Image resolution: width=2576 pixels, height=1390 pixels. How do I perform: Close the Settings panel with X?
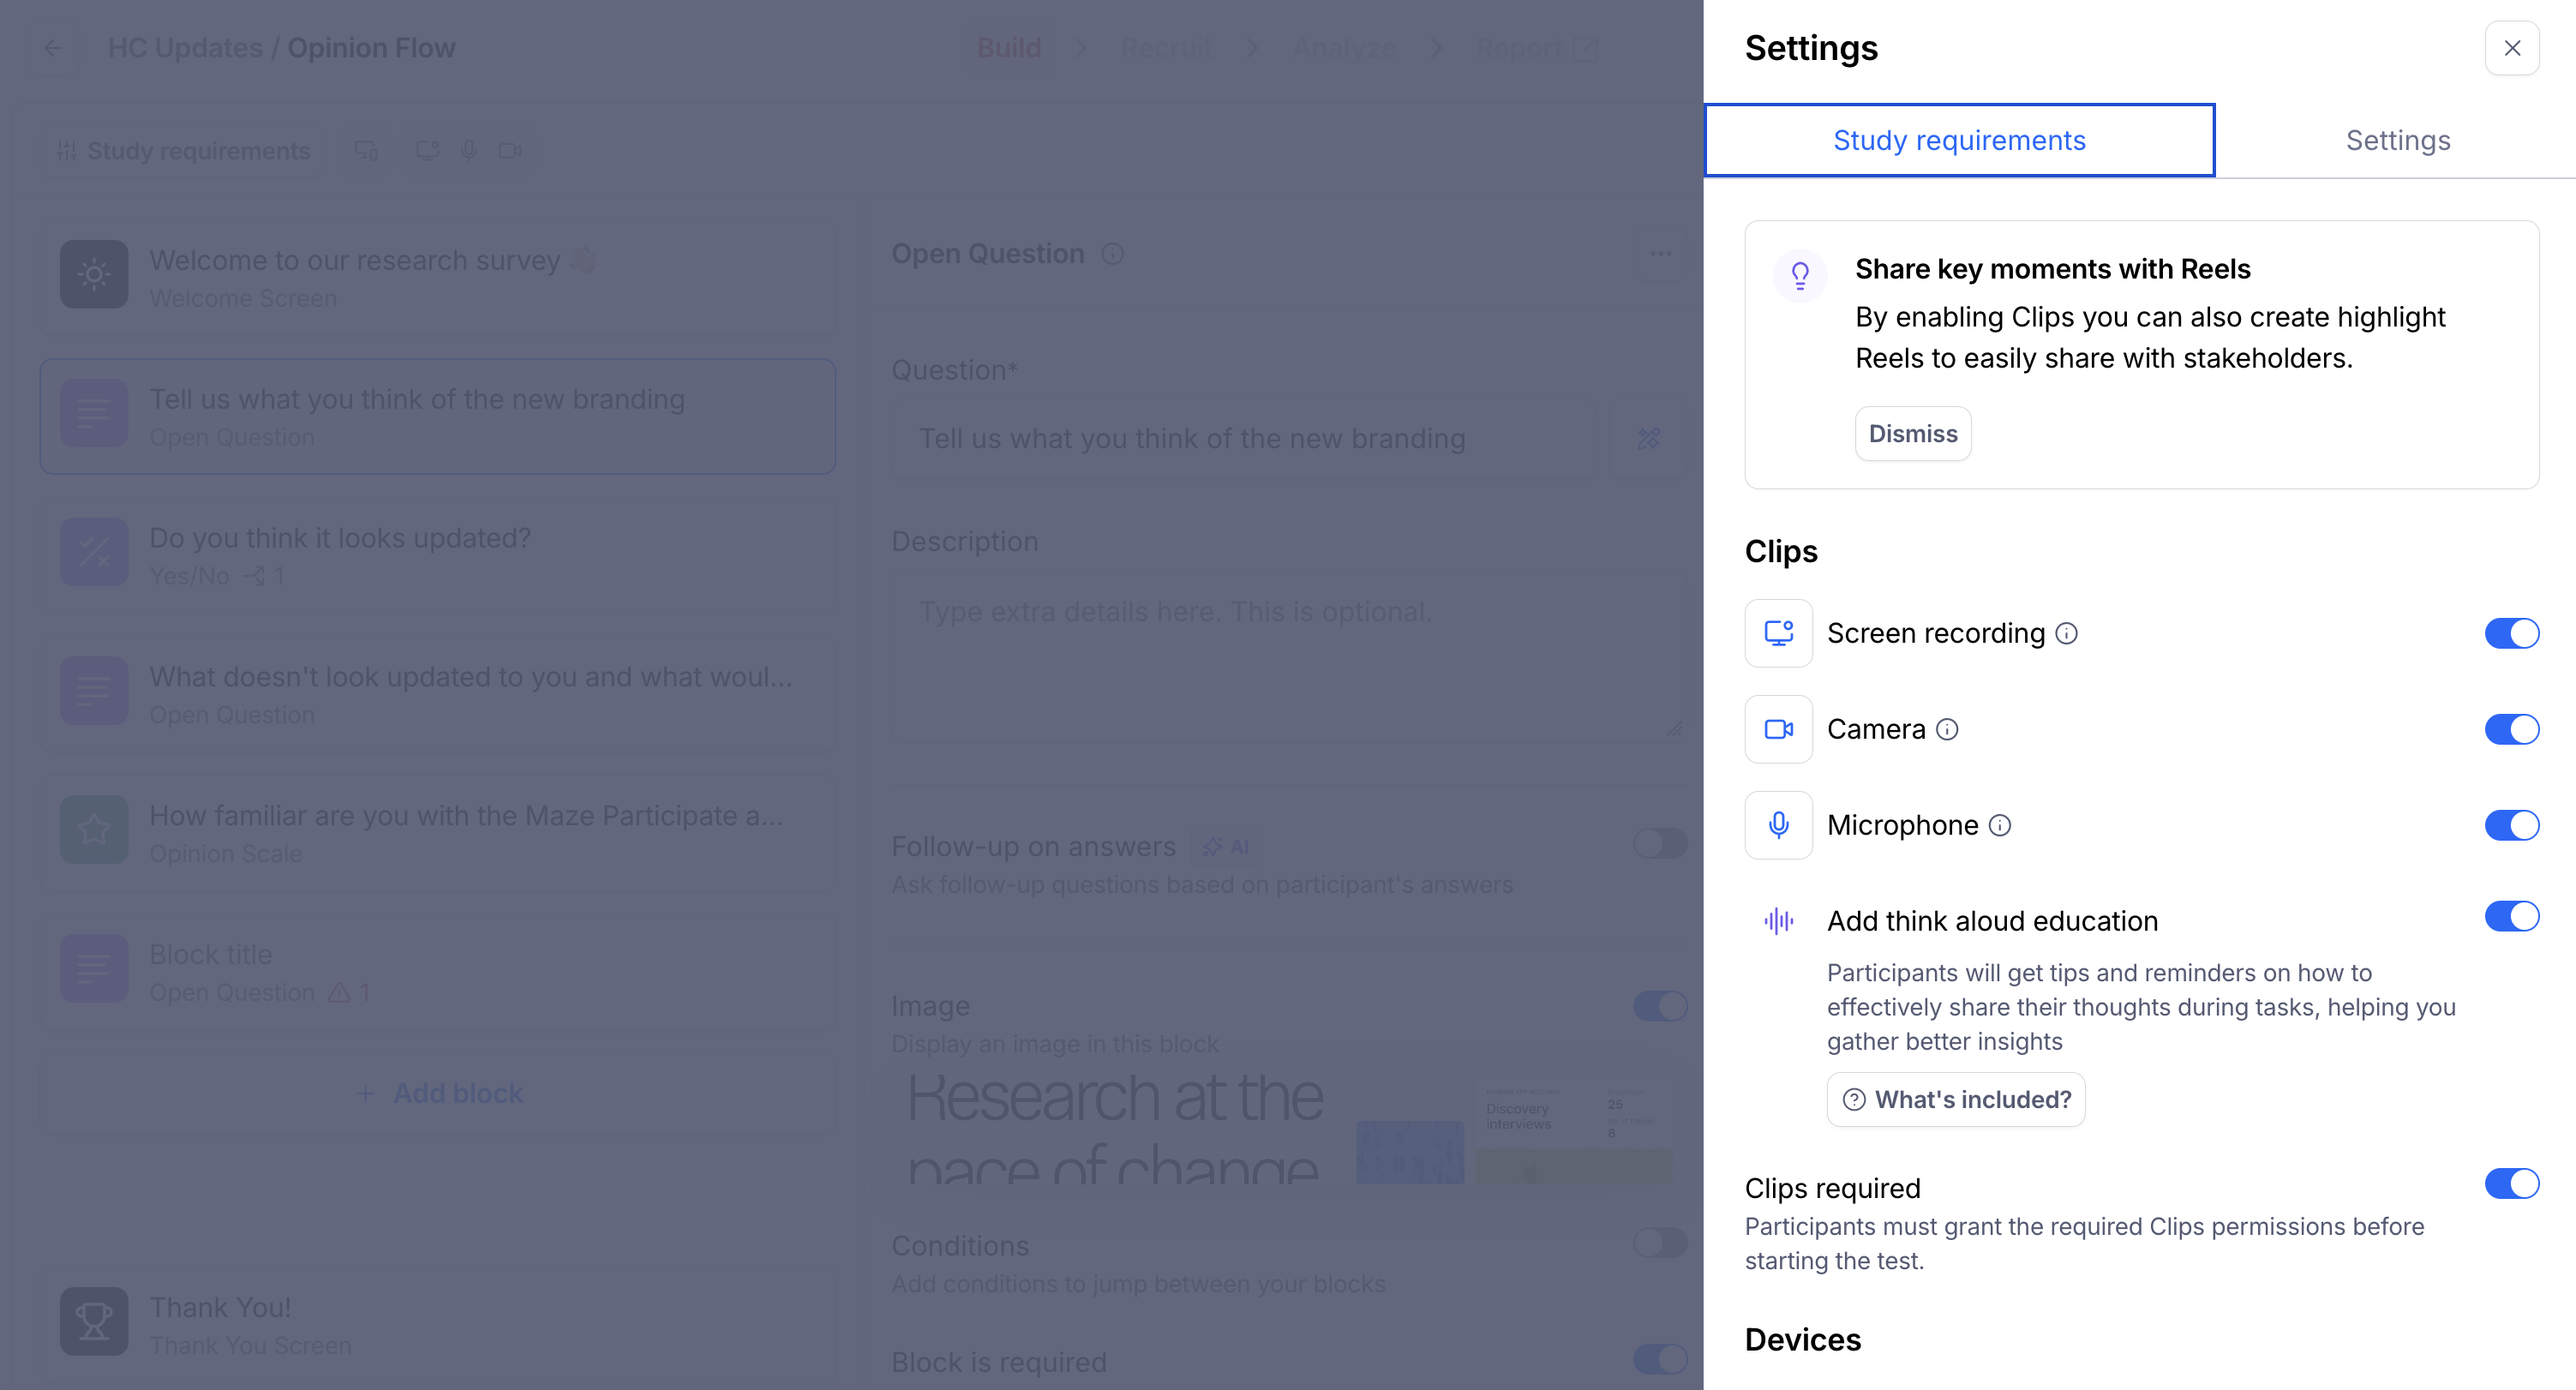(2511, 48)
